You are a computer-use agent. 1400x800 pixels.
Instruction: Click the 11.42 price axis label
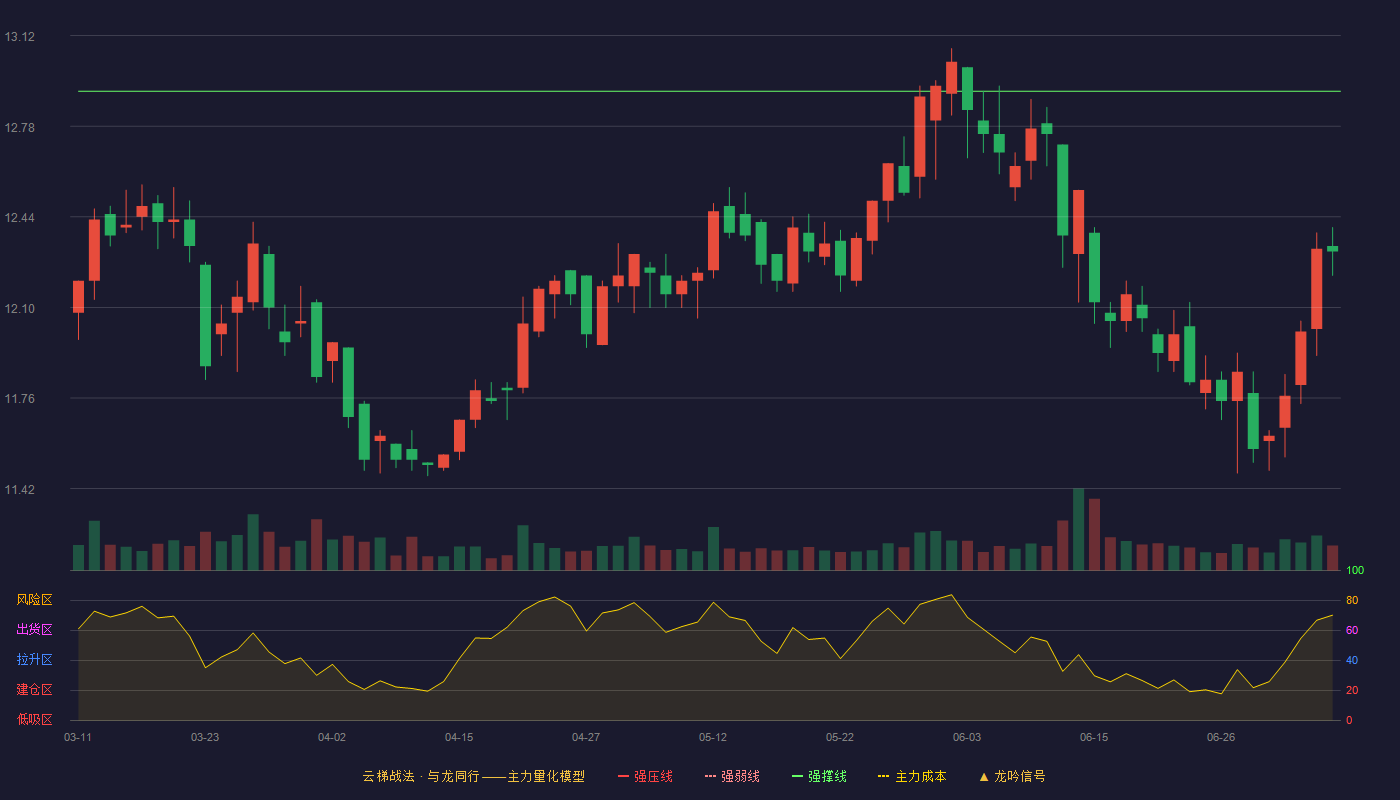point(20,490)
